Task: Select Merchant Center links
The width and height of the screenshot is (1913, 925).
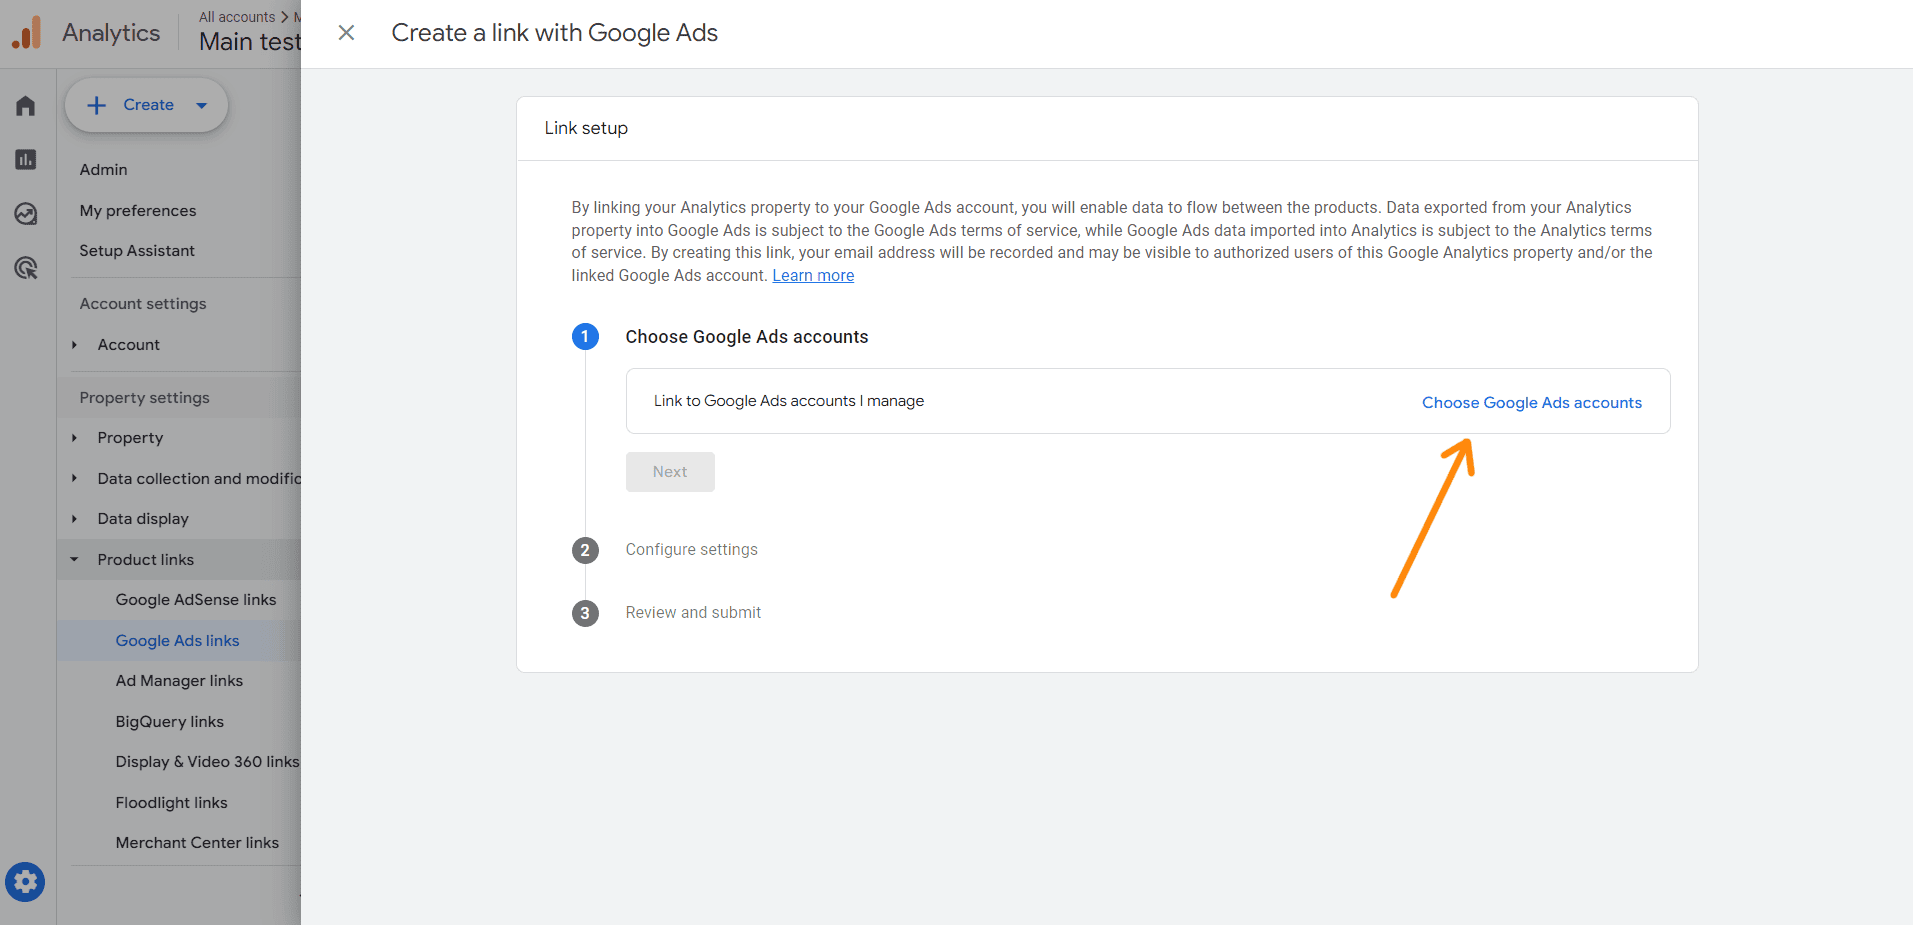Action: 197,843
